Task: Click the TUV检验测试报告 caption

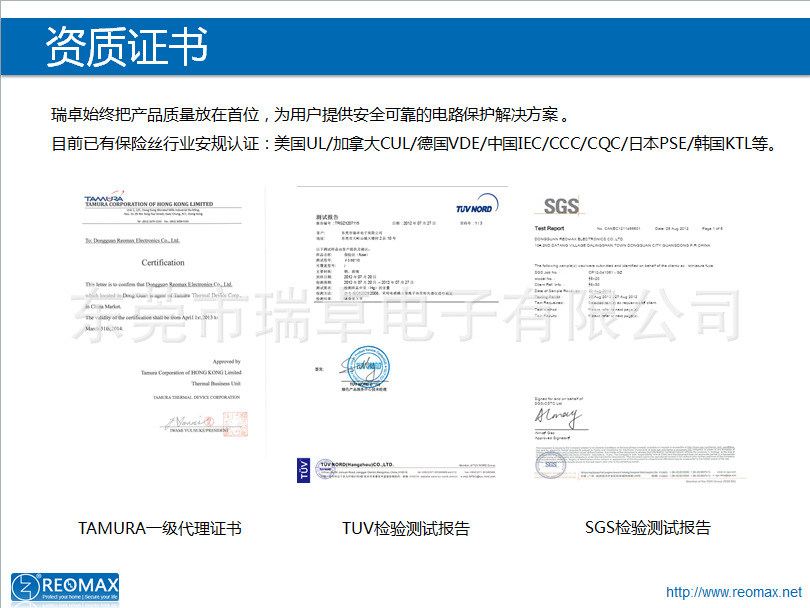Action: click(405, 528)
